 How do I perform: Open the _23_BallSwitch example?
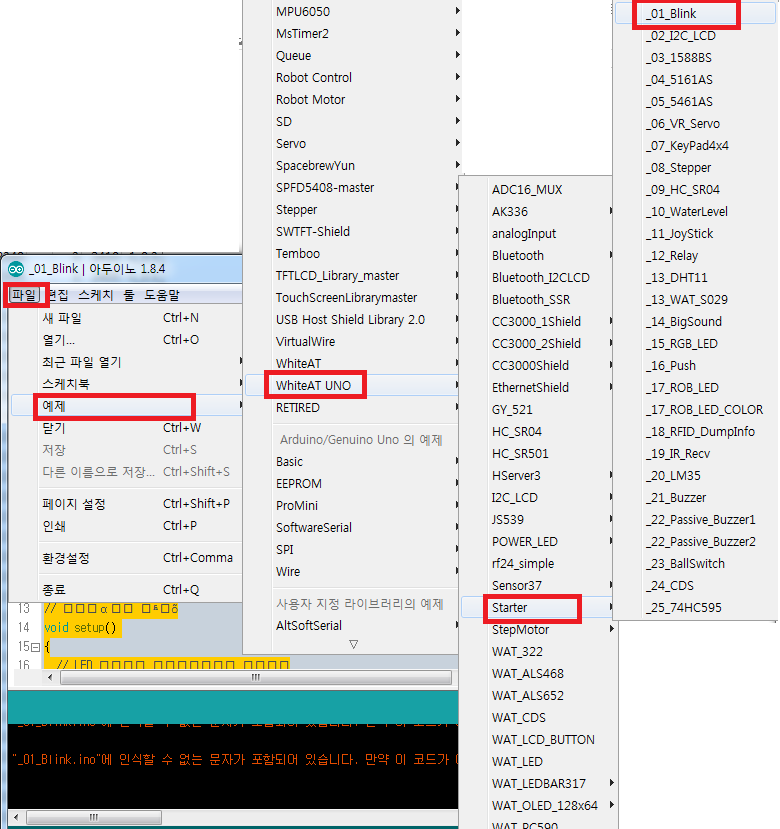click(x=695, y=564)
